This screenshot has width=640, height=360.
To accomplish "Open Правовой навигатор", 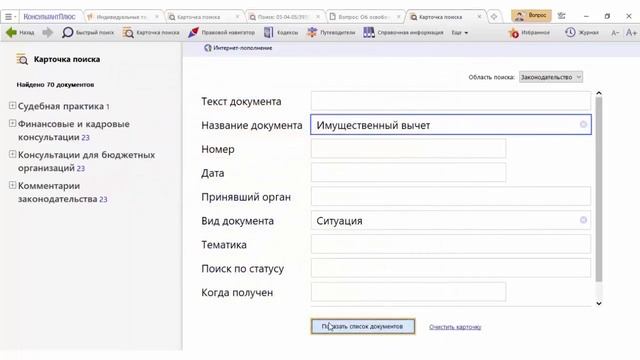I will click(x=221, y=32).
